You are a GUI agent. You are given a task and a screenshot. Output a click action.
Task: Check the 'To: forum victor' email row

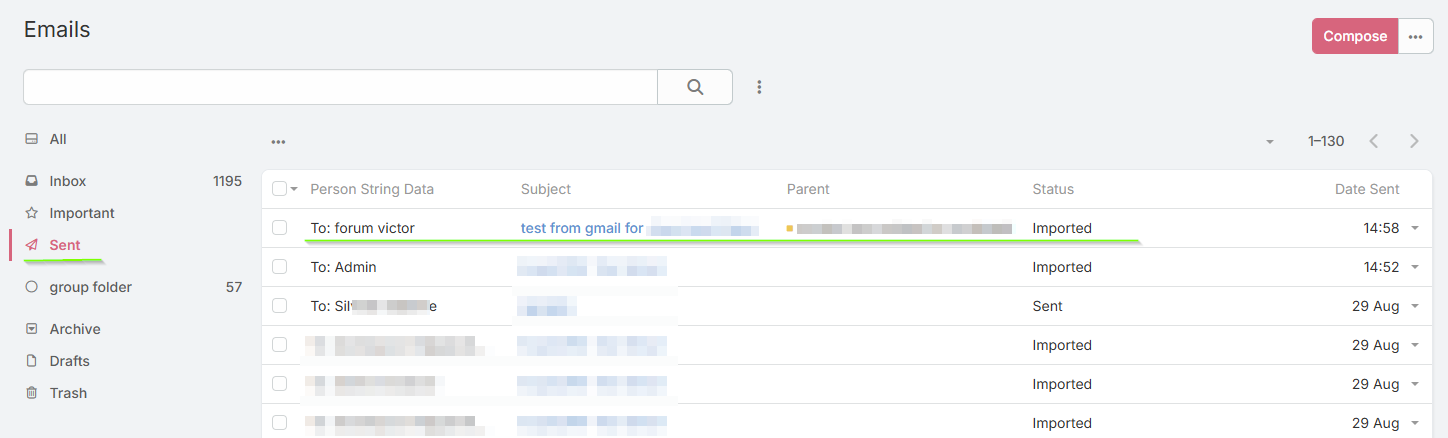coord(280,228)
